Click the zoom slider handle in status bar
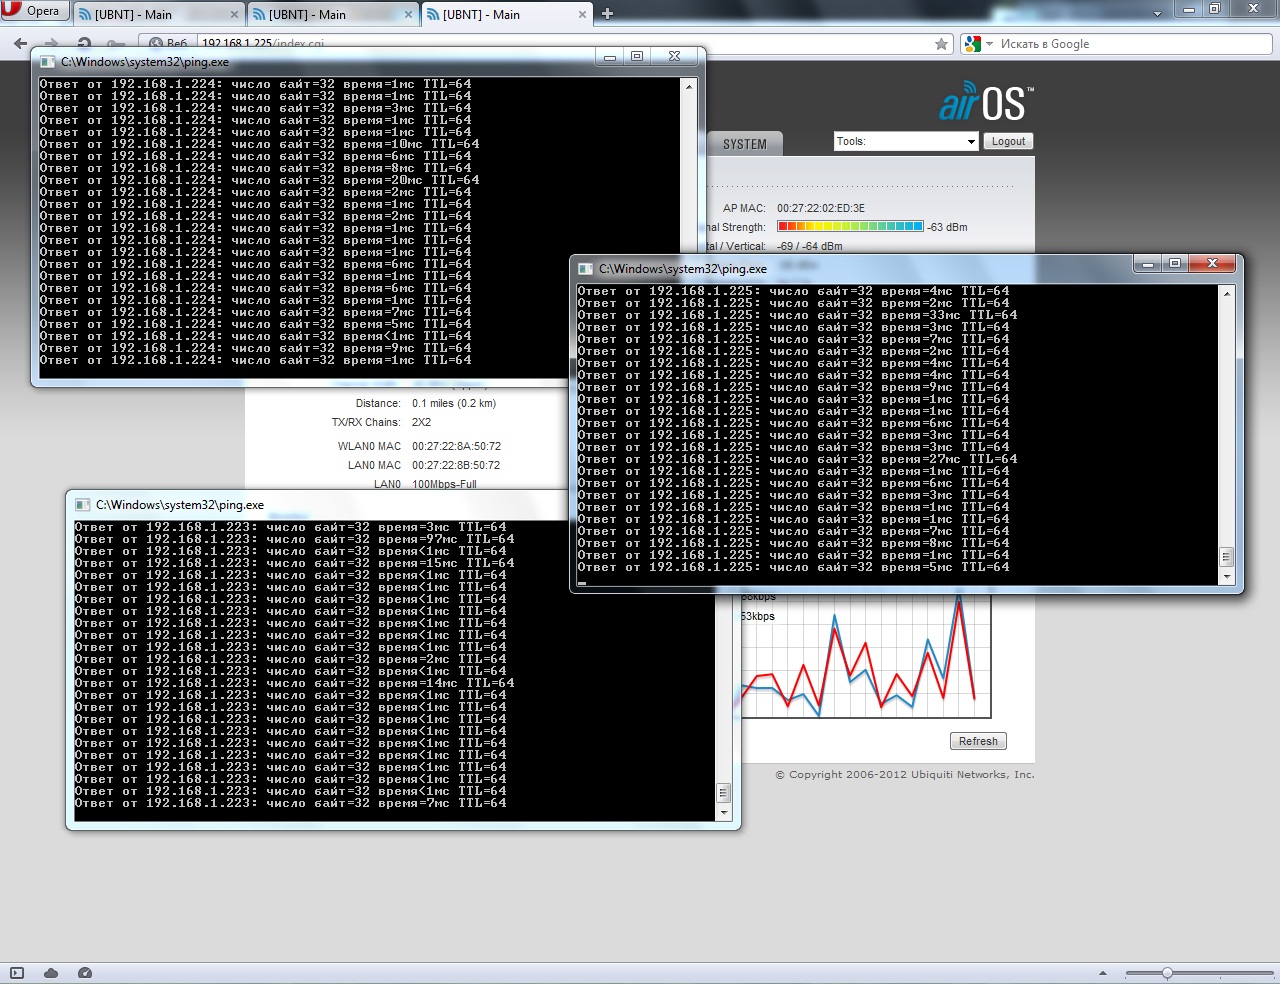Screen dimensions: 1280x984 1167,973
